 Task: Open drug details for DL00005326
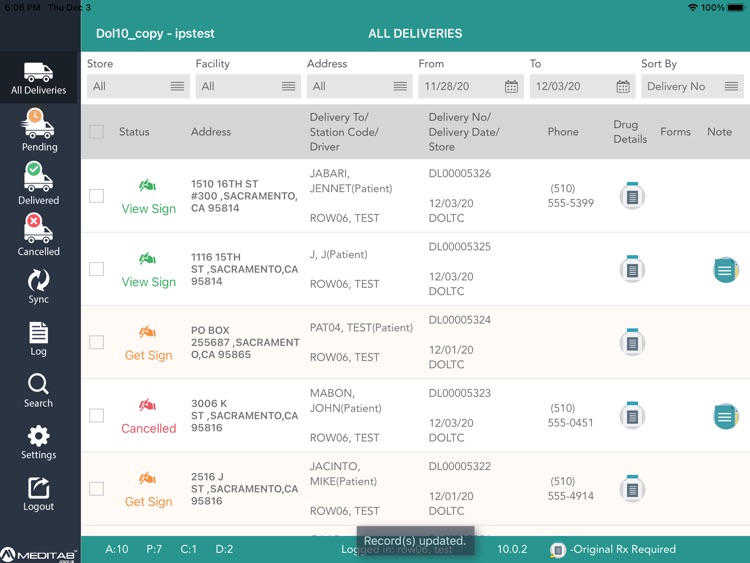[632, 196]
